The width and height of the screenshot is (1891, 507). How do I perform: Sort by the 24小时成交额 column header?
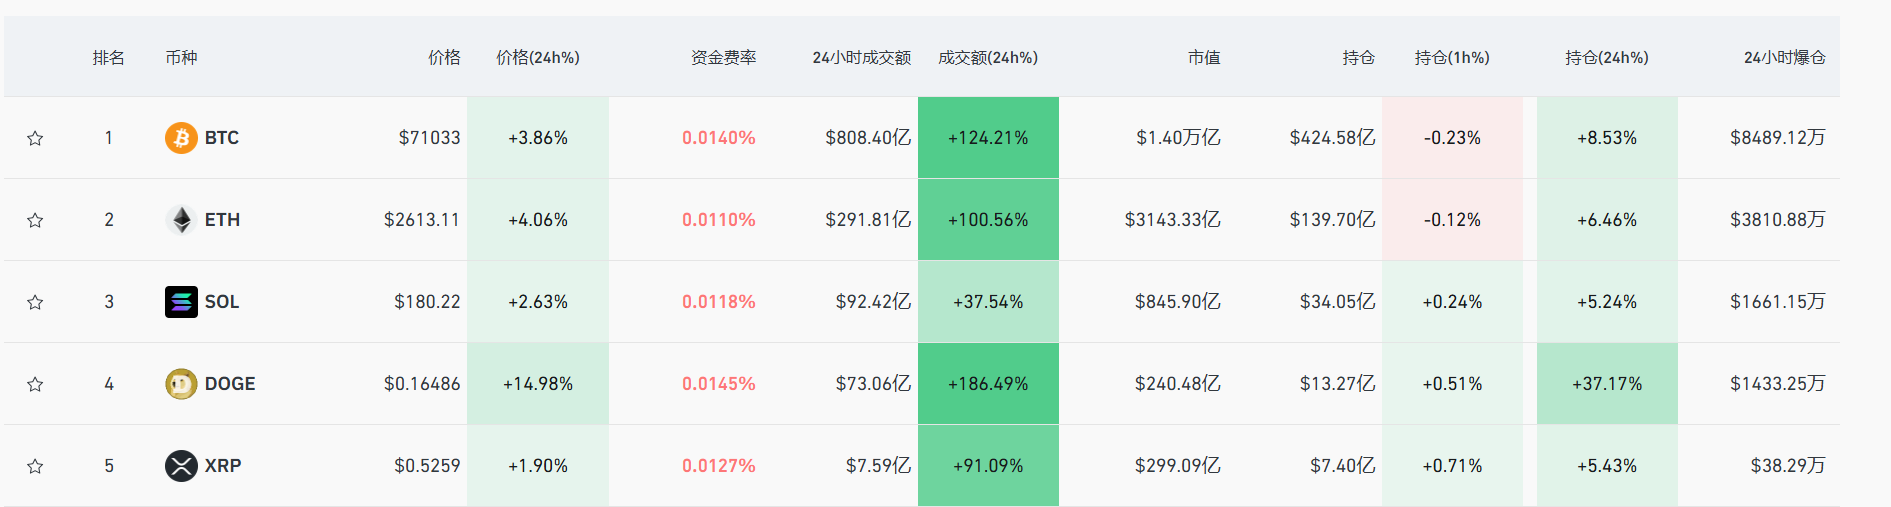[x=862, y=58]
